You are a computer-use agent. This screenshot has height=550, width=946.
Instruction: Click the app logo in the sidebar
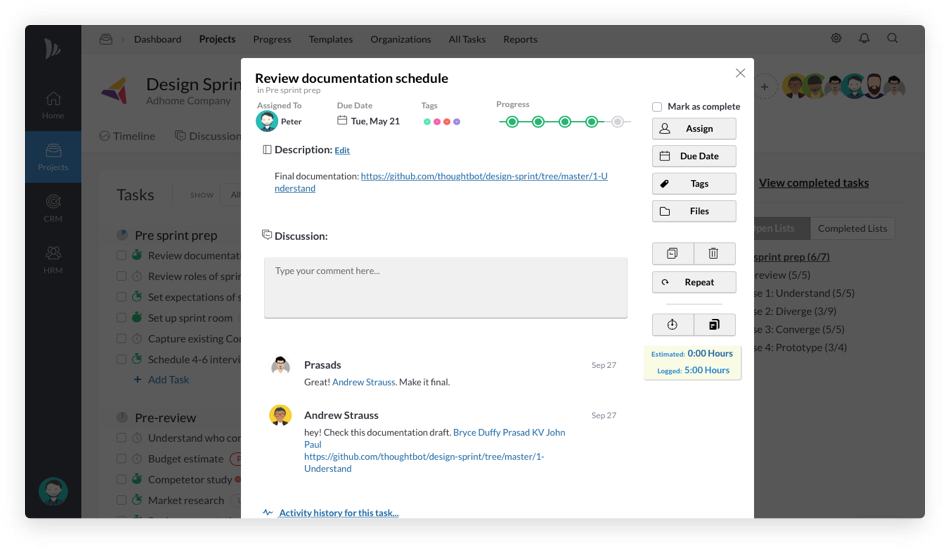[x=52, y=48]
